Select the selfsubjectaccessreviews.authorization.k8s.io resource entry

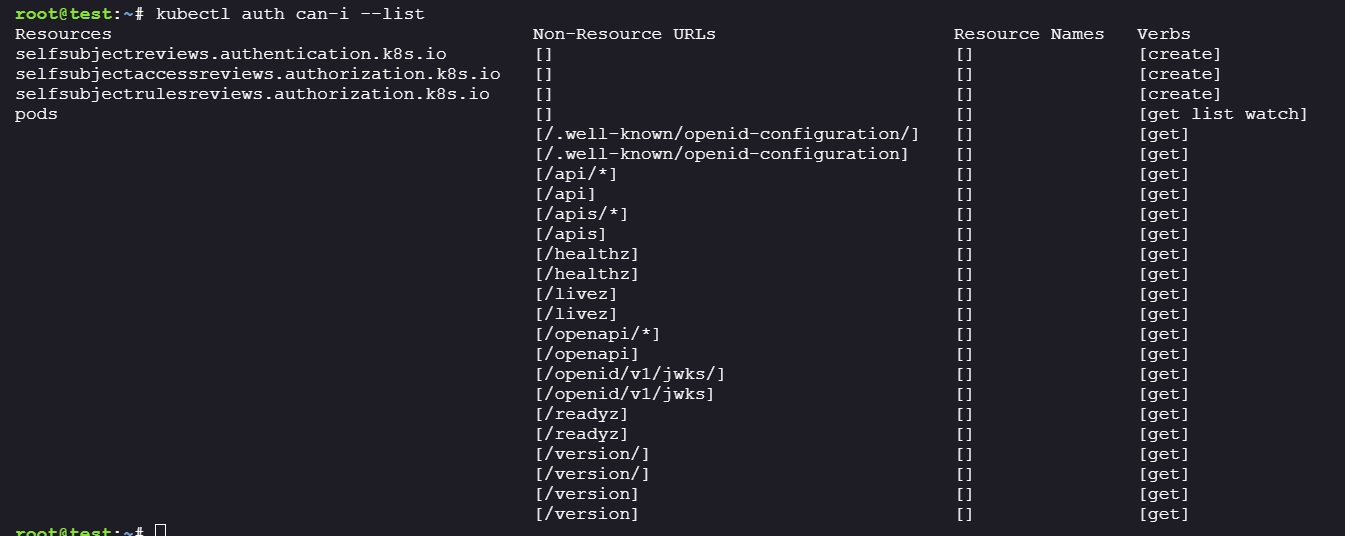[258, 74]
